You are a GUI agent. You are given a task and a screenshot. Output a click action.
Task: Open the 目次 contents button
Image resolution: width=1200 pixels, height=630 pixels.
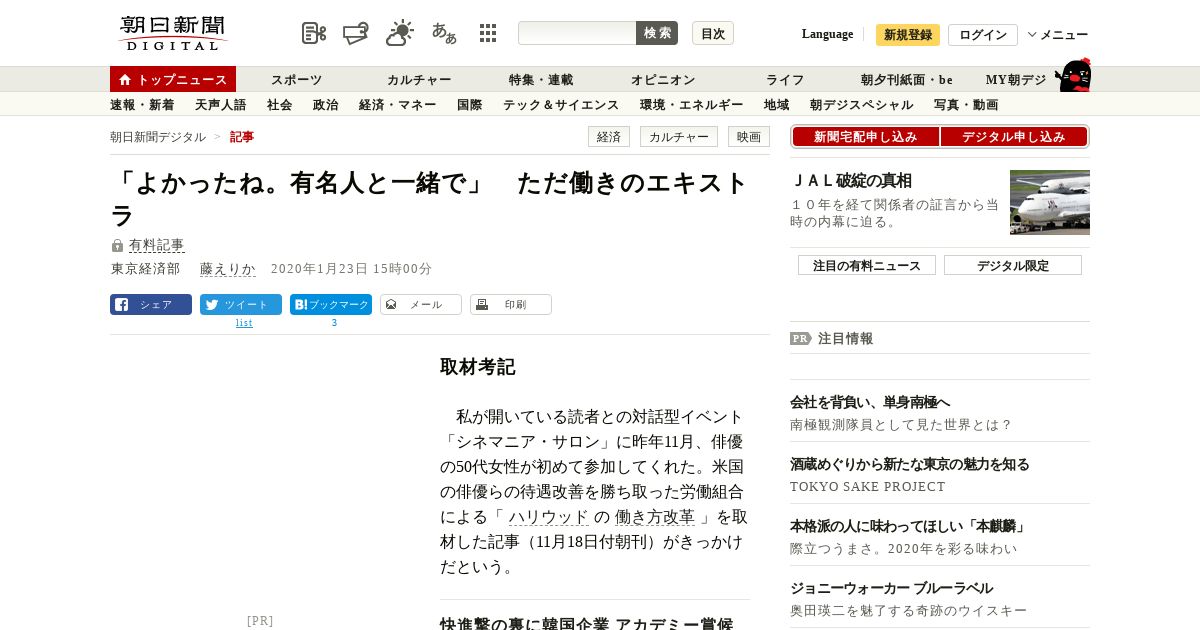(x=713, y=33)
